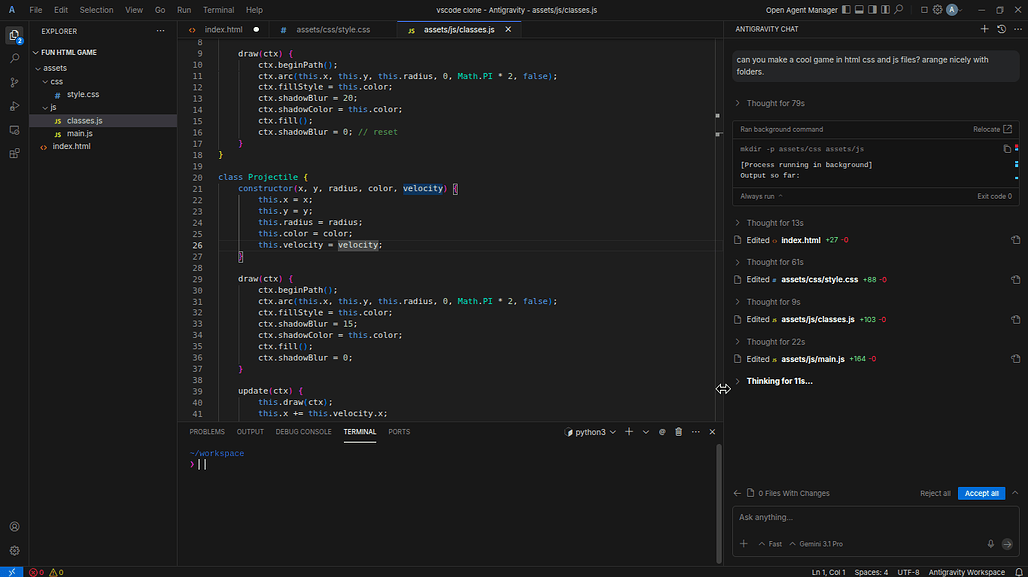
Task: Toggle primary side bar layout icon
Action: 846,10
